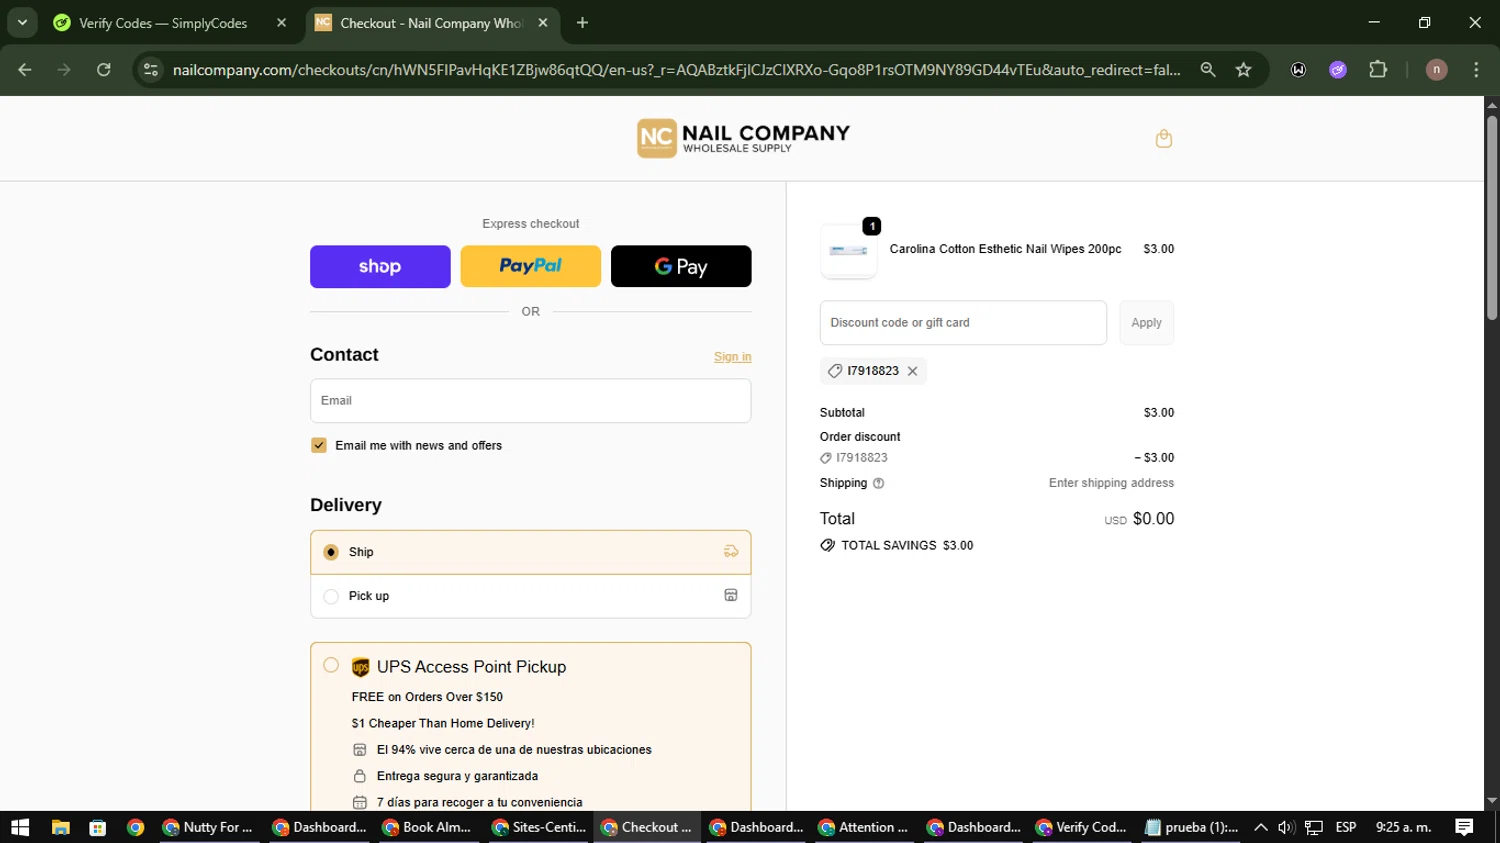Screen dimensions: 1500x843
Task: Open a new browser tab
Action: (582, 23)
